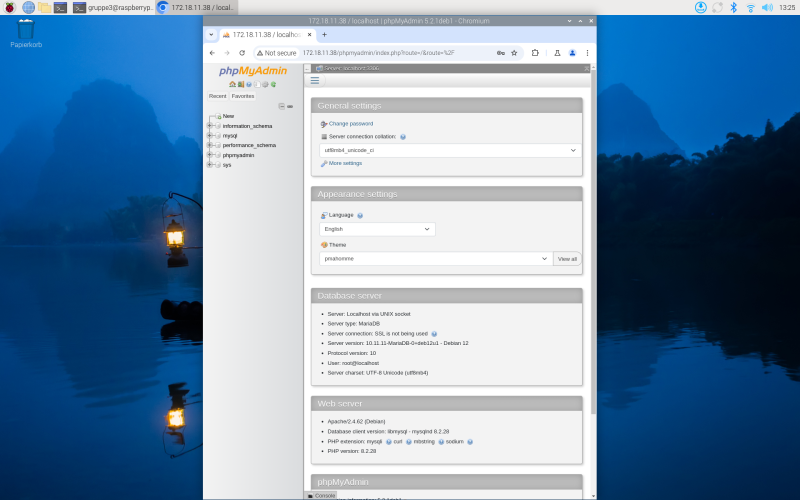
Task: Collapse all navigation tree items
Action: click(281, 106)
